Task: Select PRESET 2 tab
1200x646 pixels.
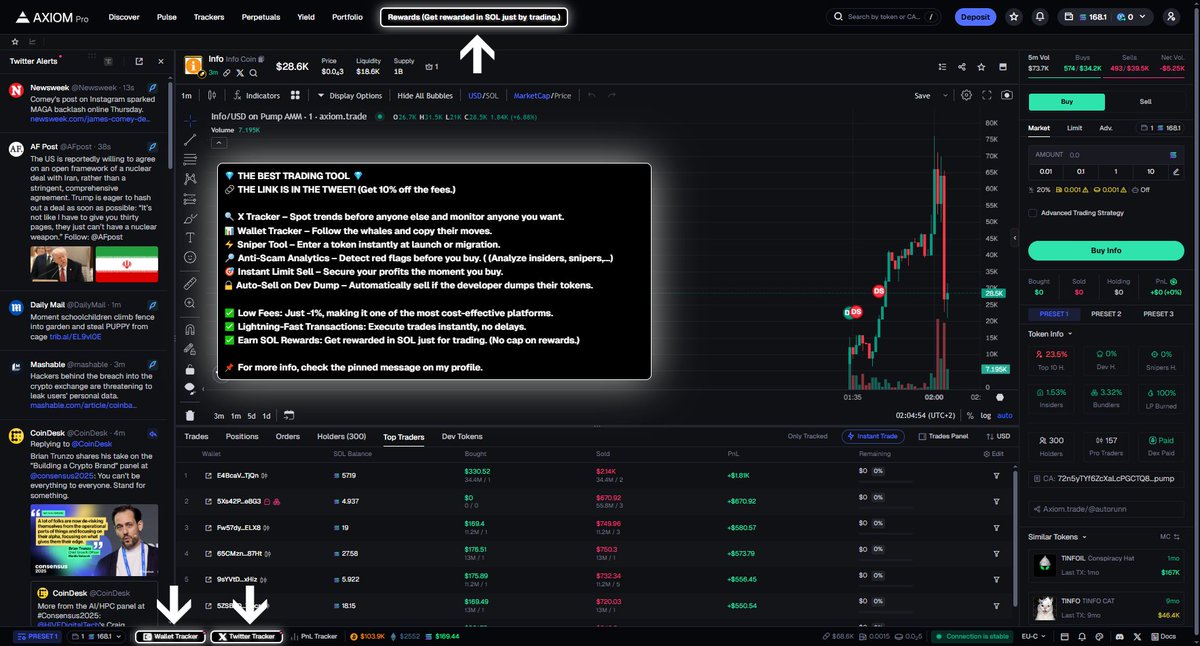Action: click(x=1106, y=314)
